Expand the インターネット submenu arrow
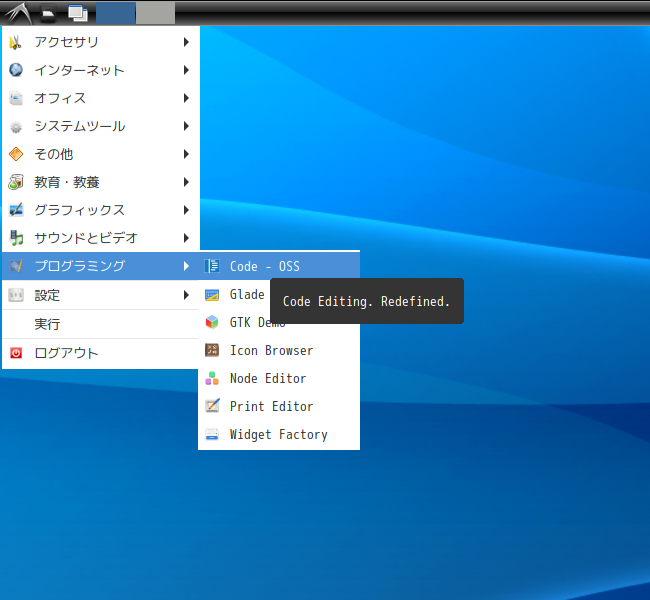 186,70
